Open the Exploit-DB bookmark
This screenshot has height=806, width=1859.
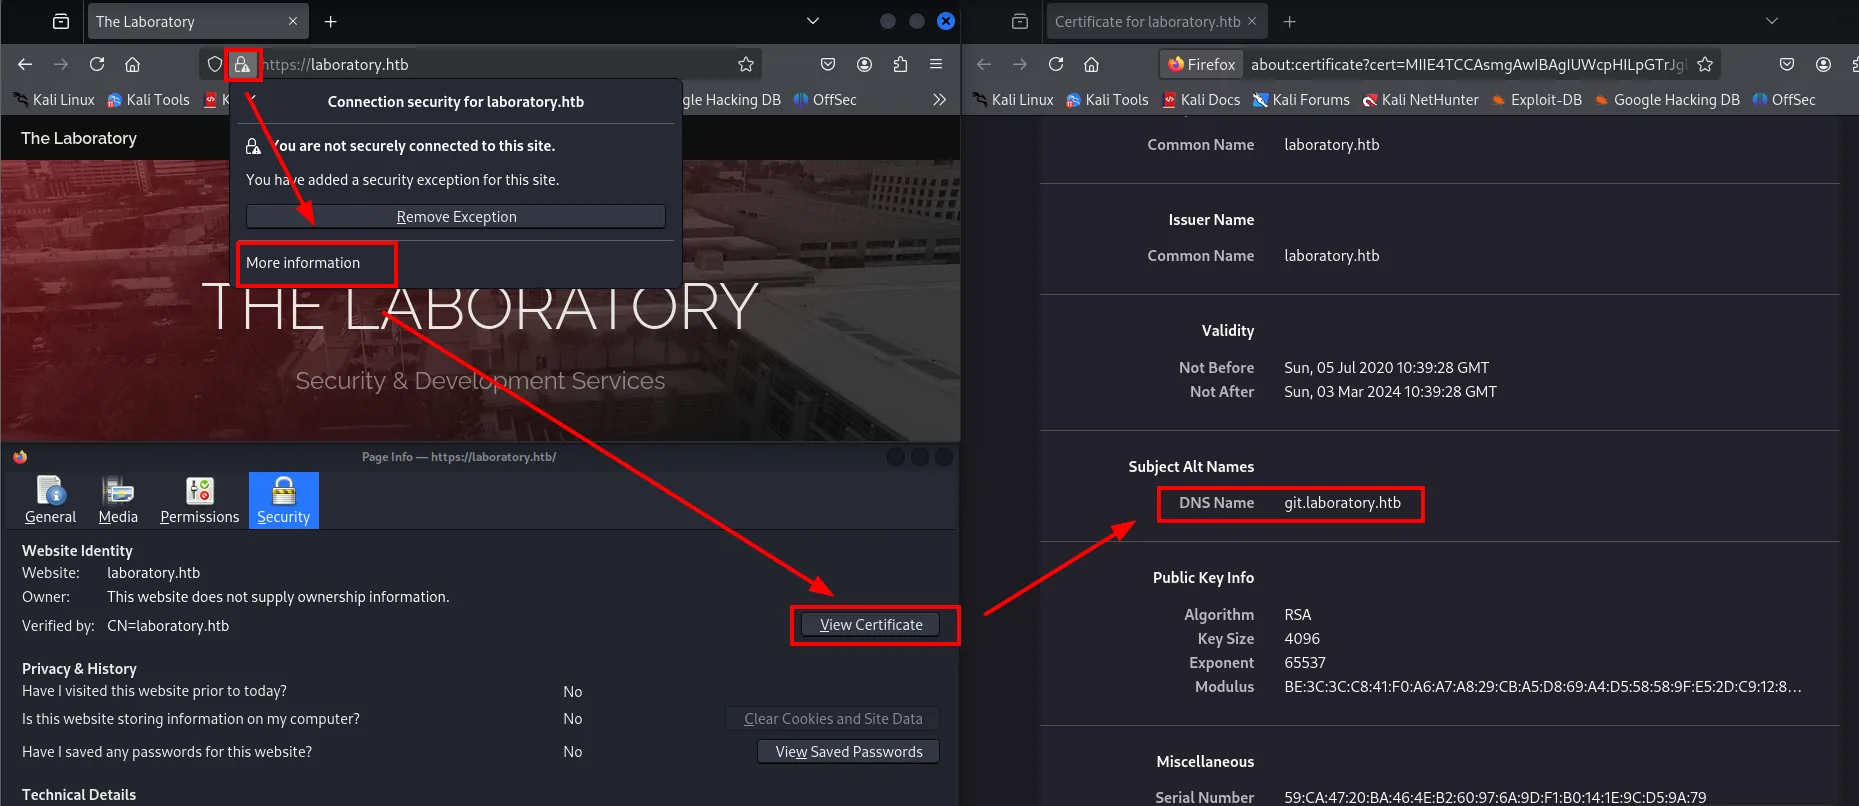(x=1536, y=100)
